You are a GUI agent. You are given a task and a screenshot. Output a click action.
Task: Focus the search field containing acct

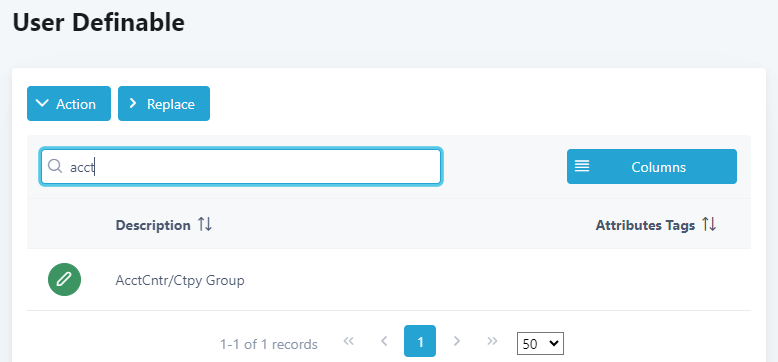click(241, 167)
